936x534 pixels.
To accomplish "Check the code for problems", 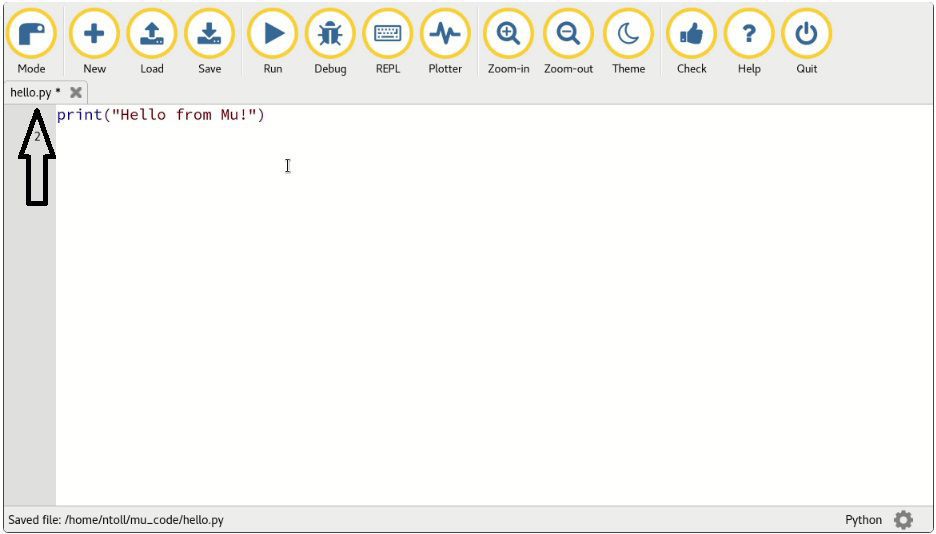I will click(x=692, y=42).
